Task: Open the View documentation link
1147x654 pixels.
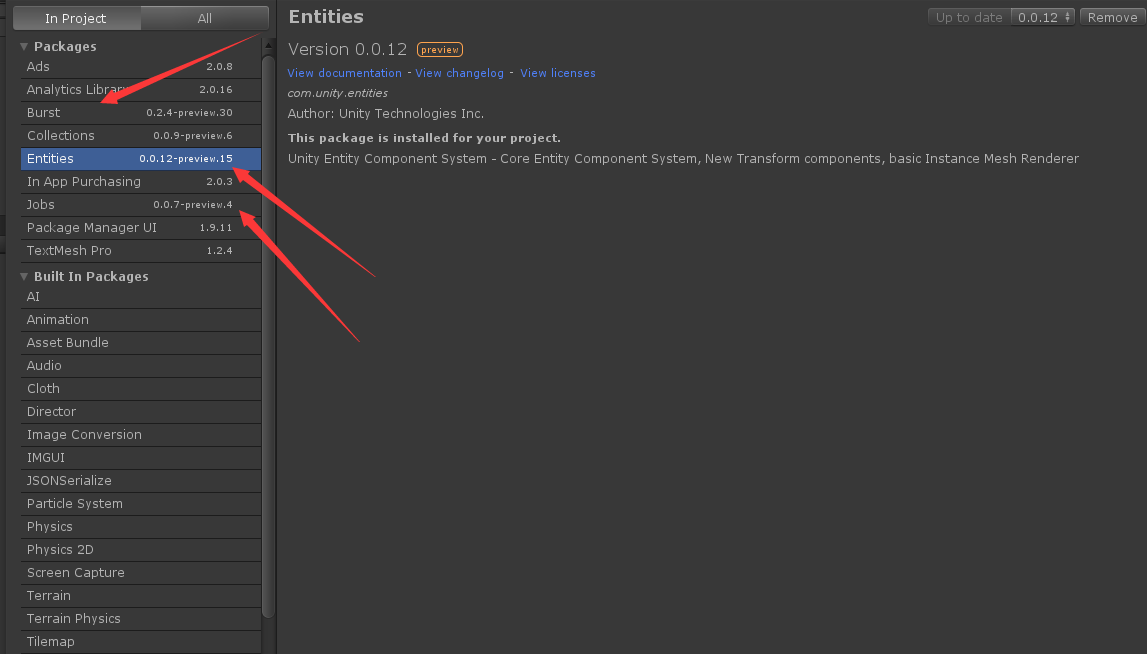Action: coord(345,73)
